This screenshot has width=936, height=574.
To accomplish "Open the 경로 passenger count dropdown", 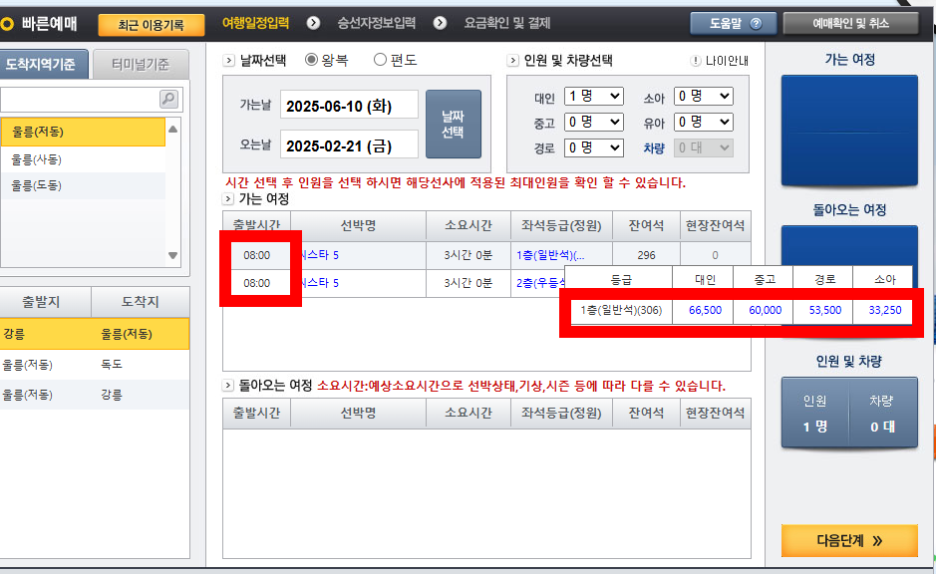I will click(594, 147).
